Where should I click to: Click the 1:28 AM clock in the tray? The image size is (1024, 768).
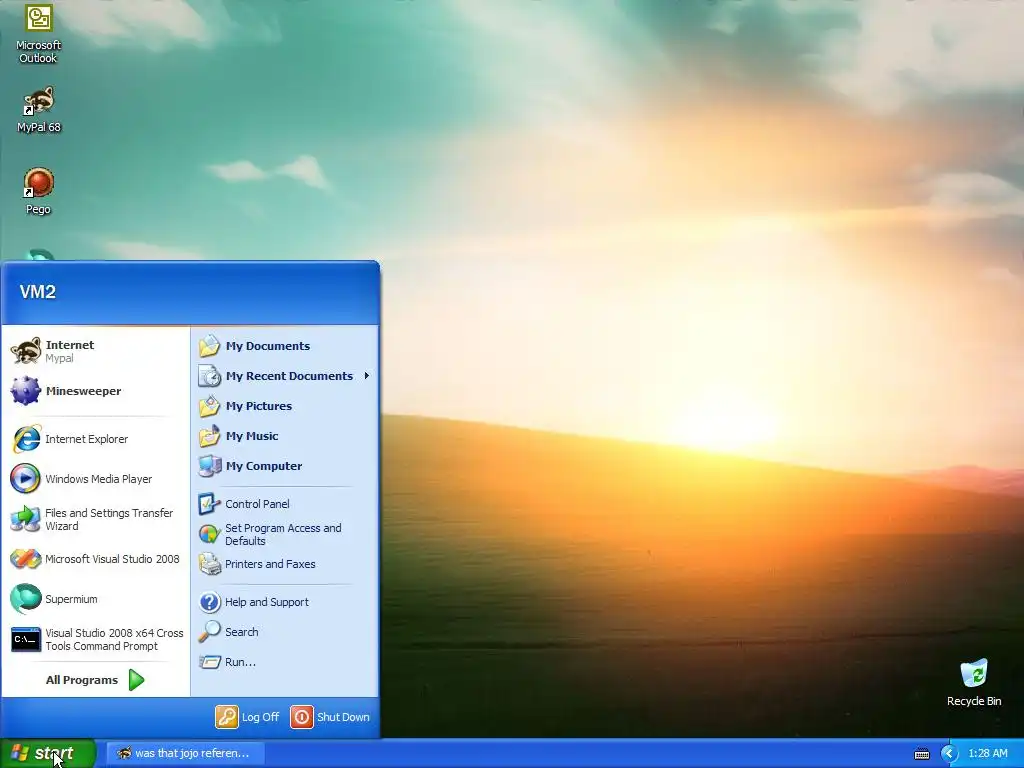tap(987, 753)
